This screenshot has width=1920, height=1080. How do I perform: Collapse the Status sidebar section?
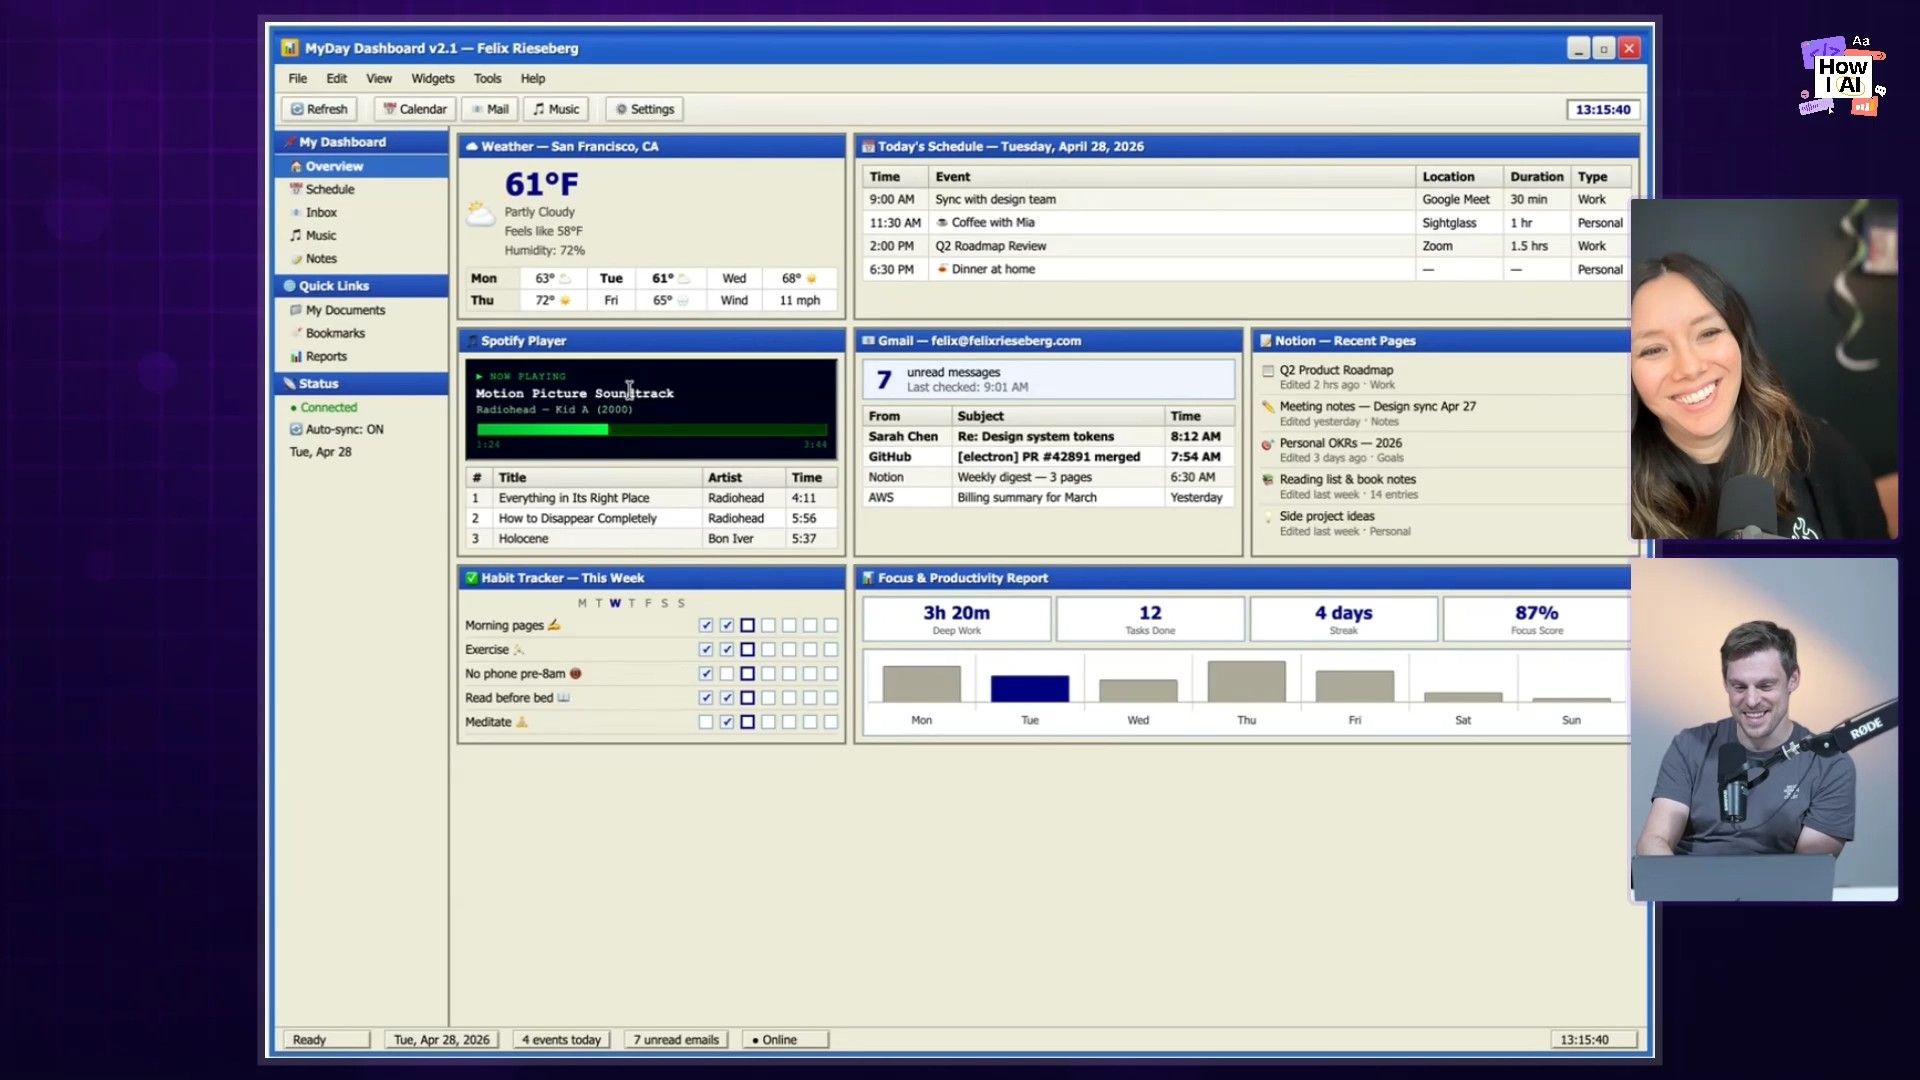(362, 384)
